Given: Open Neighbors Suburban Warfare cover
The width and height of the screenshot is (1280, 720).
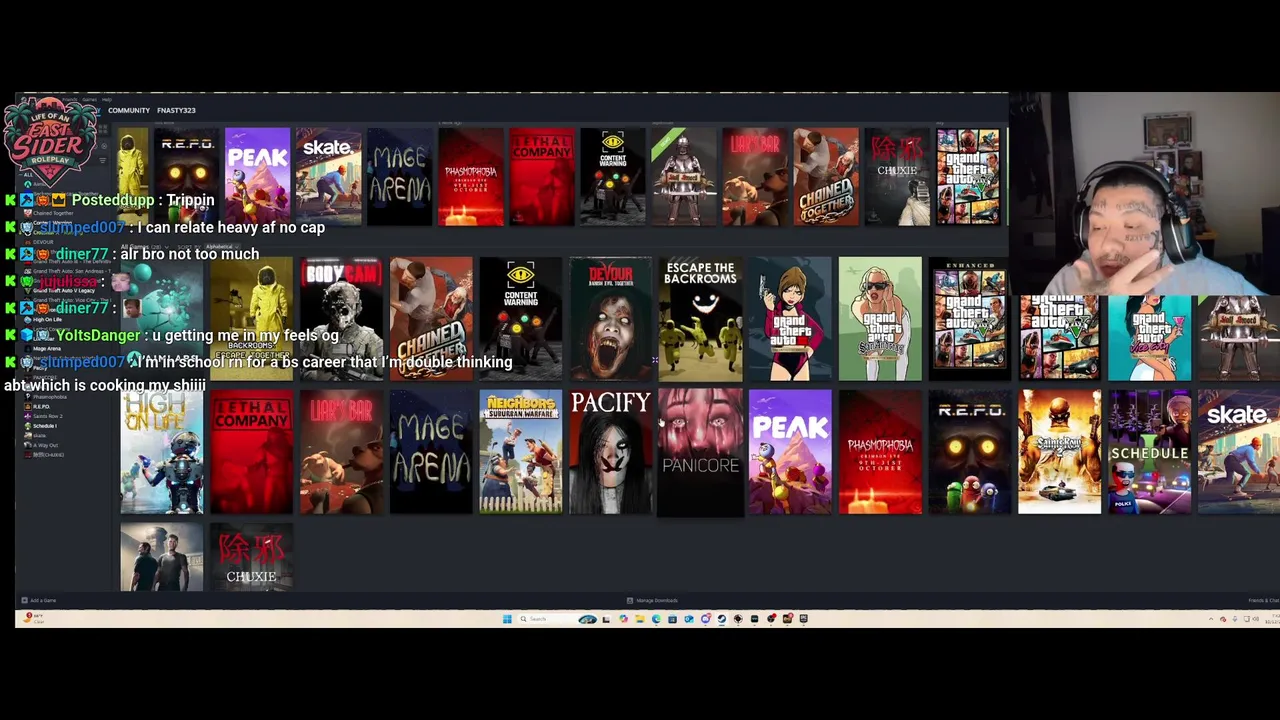Looking at the screenshot, I should 521,452.
